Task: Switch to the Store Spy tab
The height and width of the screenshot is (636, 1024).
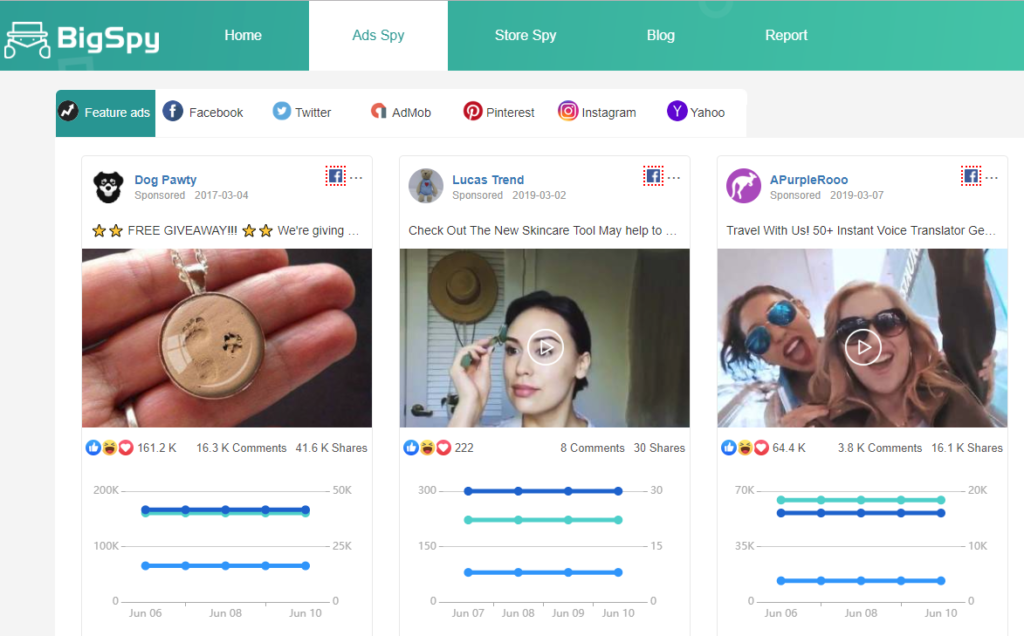Action: pos(525,35)
